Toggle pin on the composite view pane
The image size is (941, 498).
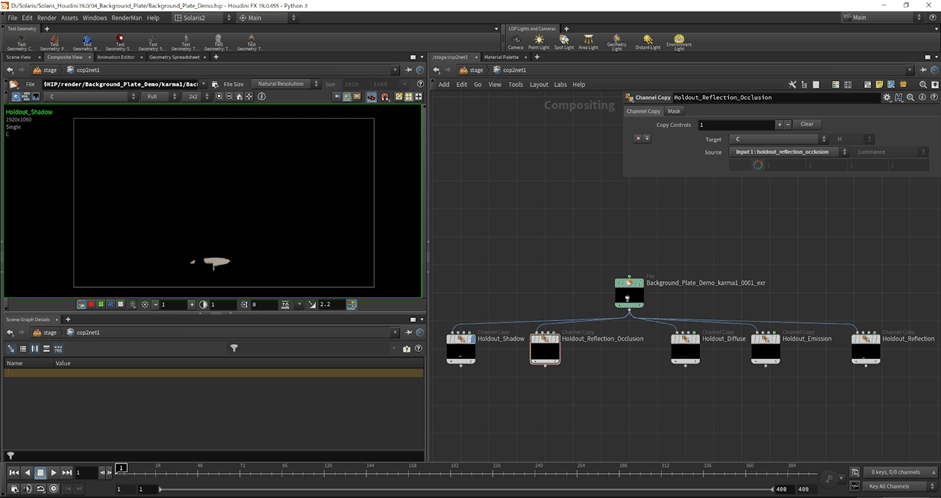(409, 70)
